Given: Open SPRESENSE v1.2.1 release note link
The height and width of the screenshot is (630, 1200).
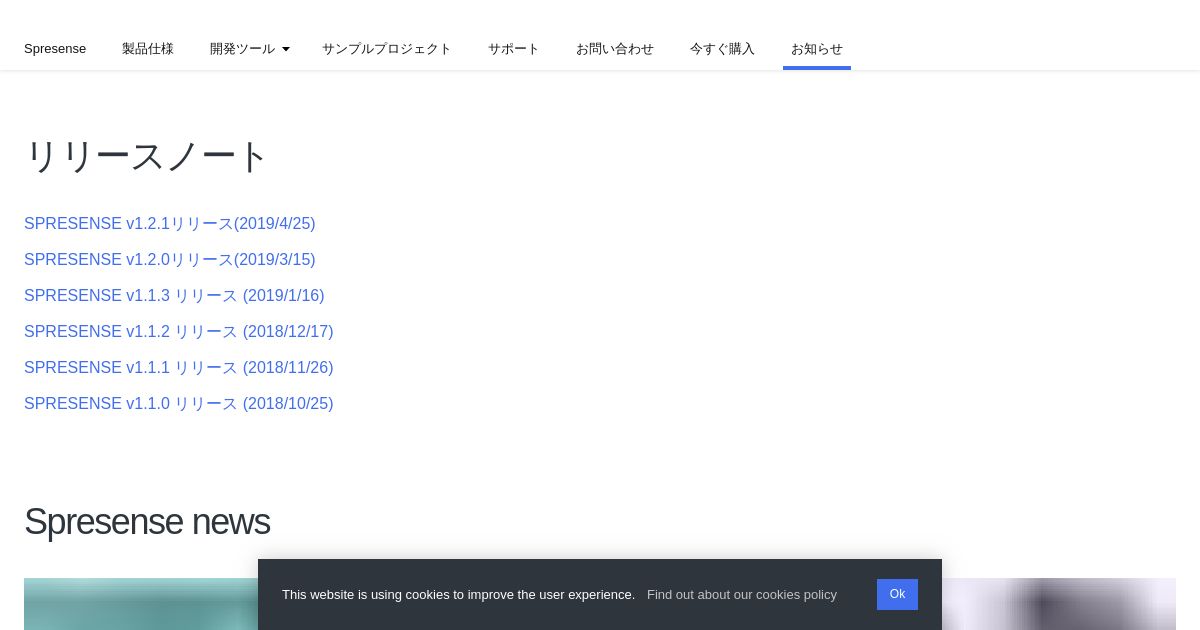Looking at the screenshot, I should tap(170, 224).
